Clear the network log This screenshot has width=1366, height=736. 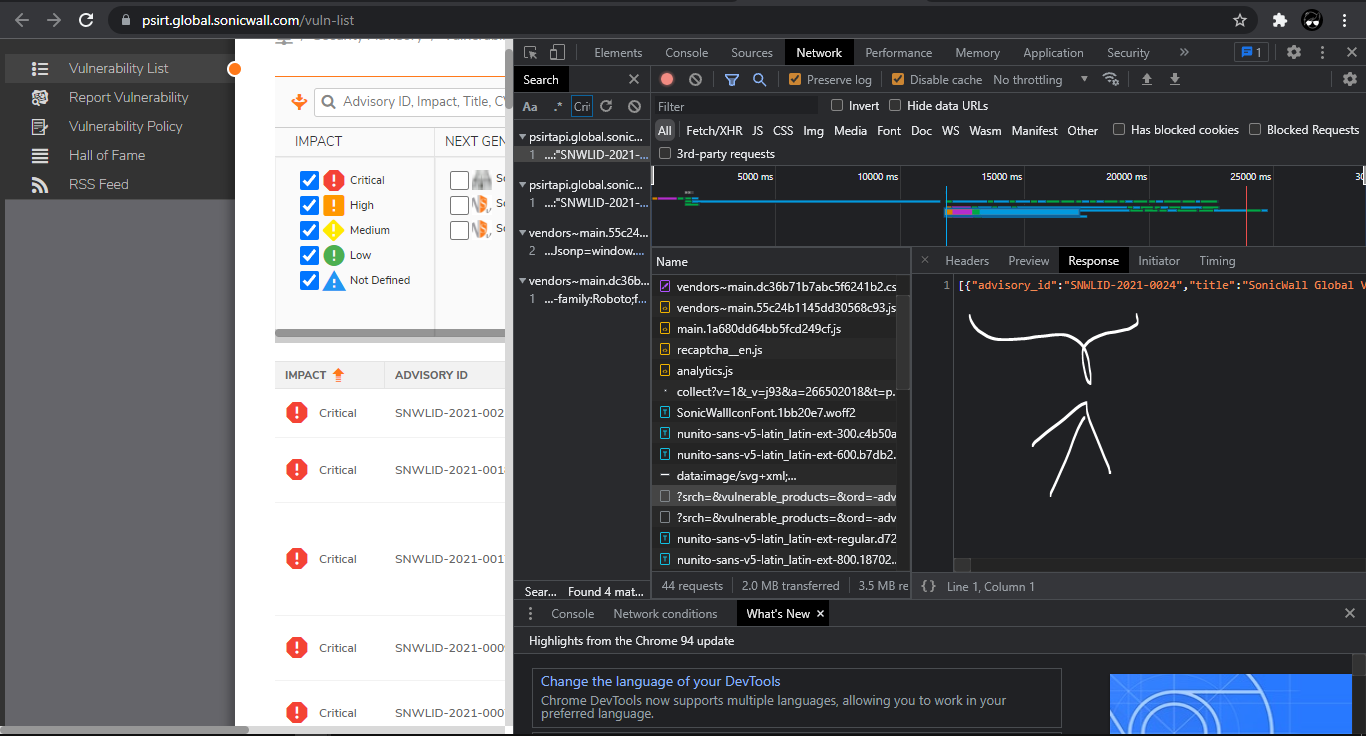(695, 79)
